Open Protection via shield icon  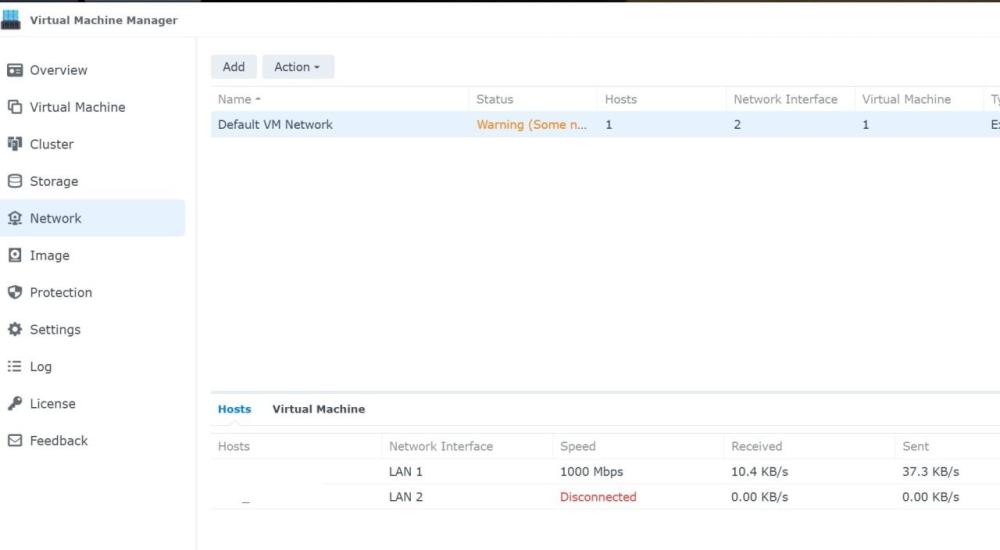(15, 292)
